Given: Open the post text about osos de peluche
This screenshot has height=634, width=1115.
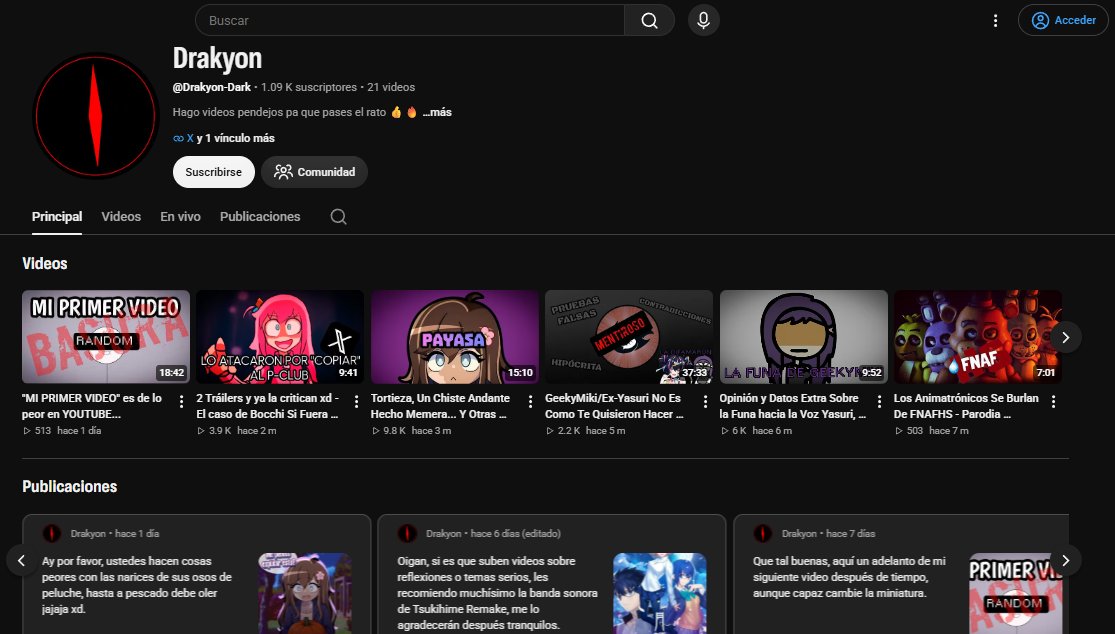Looking at the screenshot, I should [137, 585].
